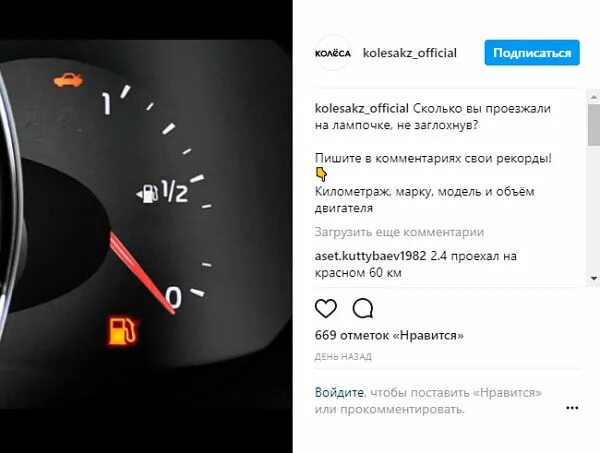Image resolution: width=600 pixels, height=453 pixels.
Task: Open aset.kuttybaev1982 commenter profile
Action: coord(370,256)
